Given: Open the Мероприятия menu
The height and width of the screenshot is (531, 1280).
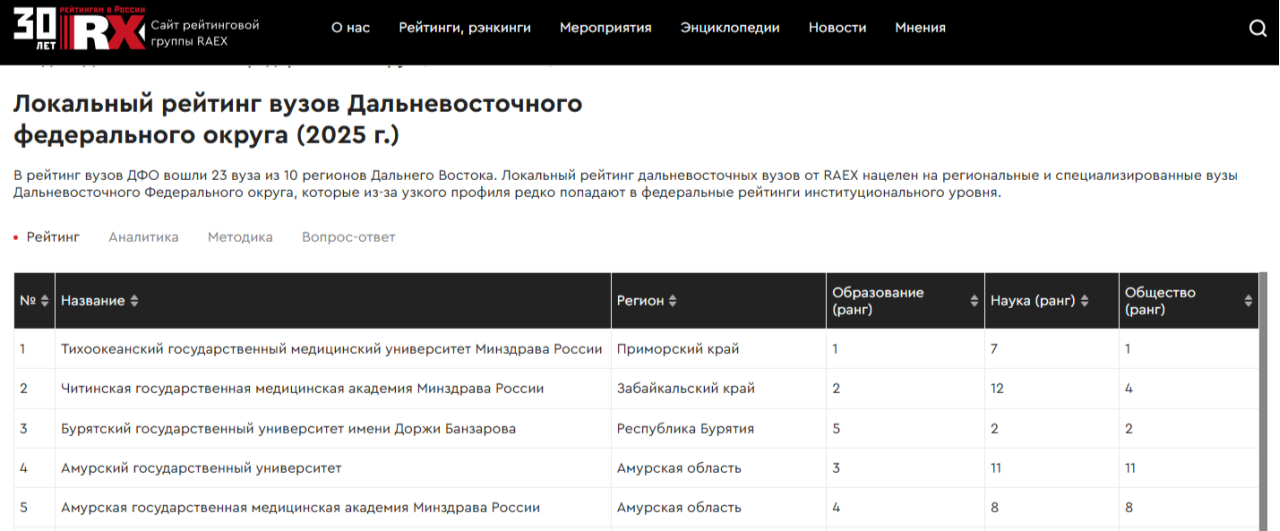Looking at the screenshot, I should [605, 28].
